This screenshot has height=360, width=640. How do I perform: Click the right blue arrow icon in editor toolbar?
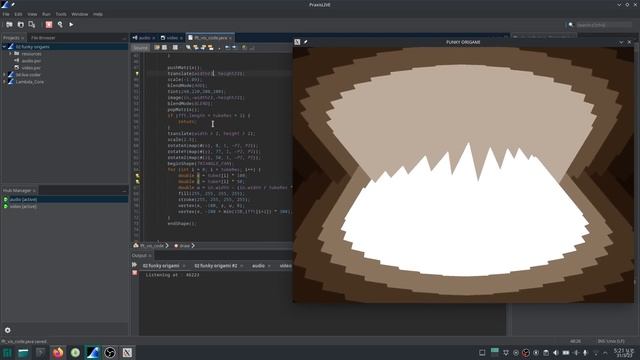pyautogui.click(x=234, y=48)
